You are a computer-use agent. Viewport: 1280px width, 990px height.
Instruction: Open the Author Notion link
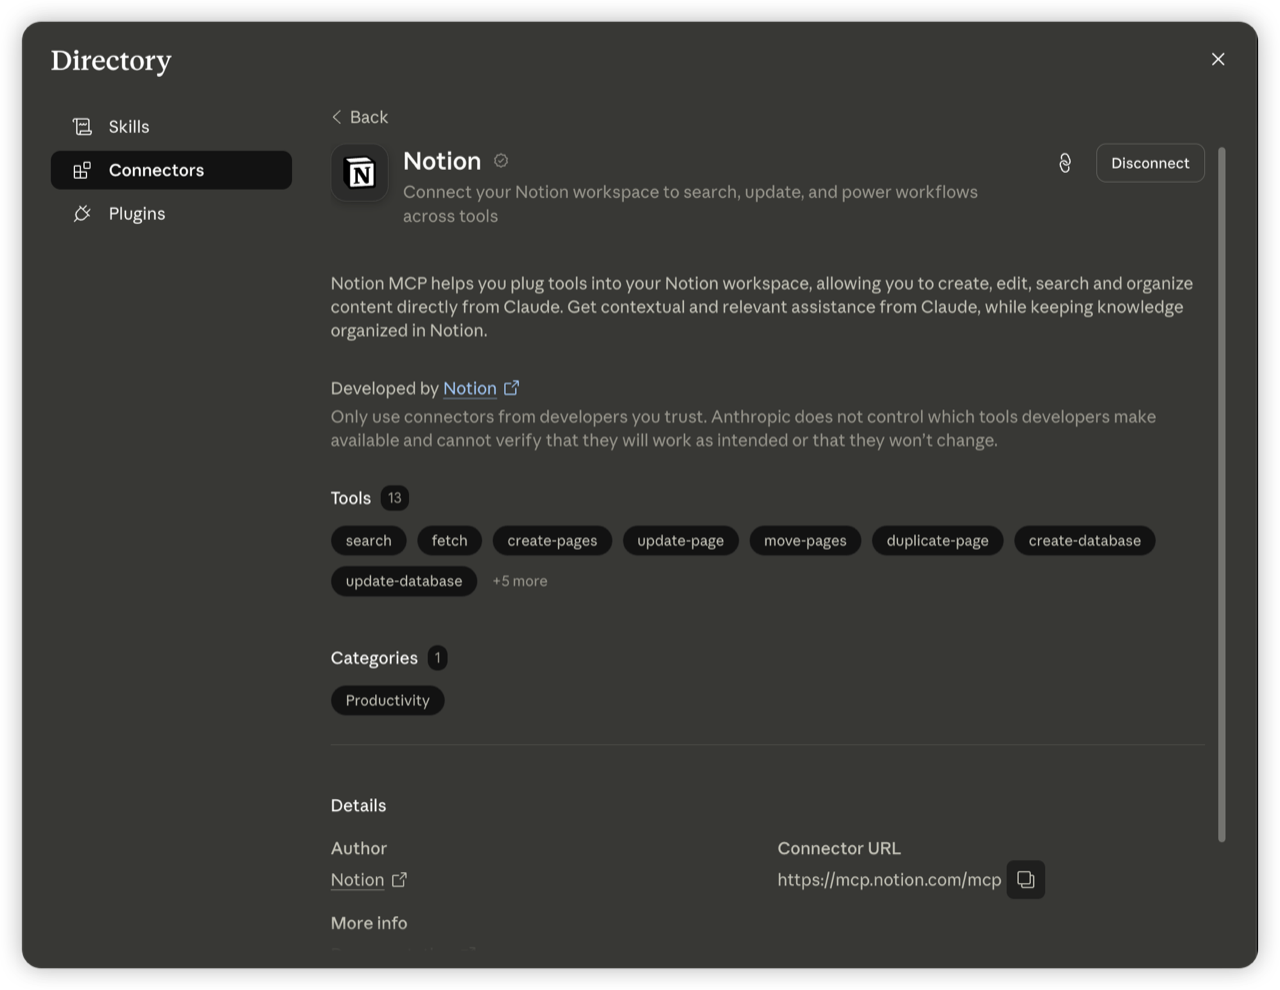(357, 880)
